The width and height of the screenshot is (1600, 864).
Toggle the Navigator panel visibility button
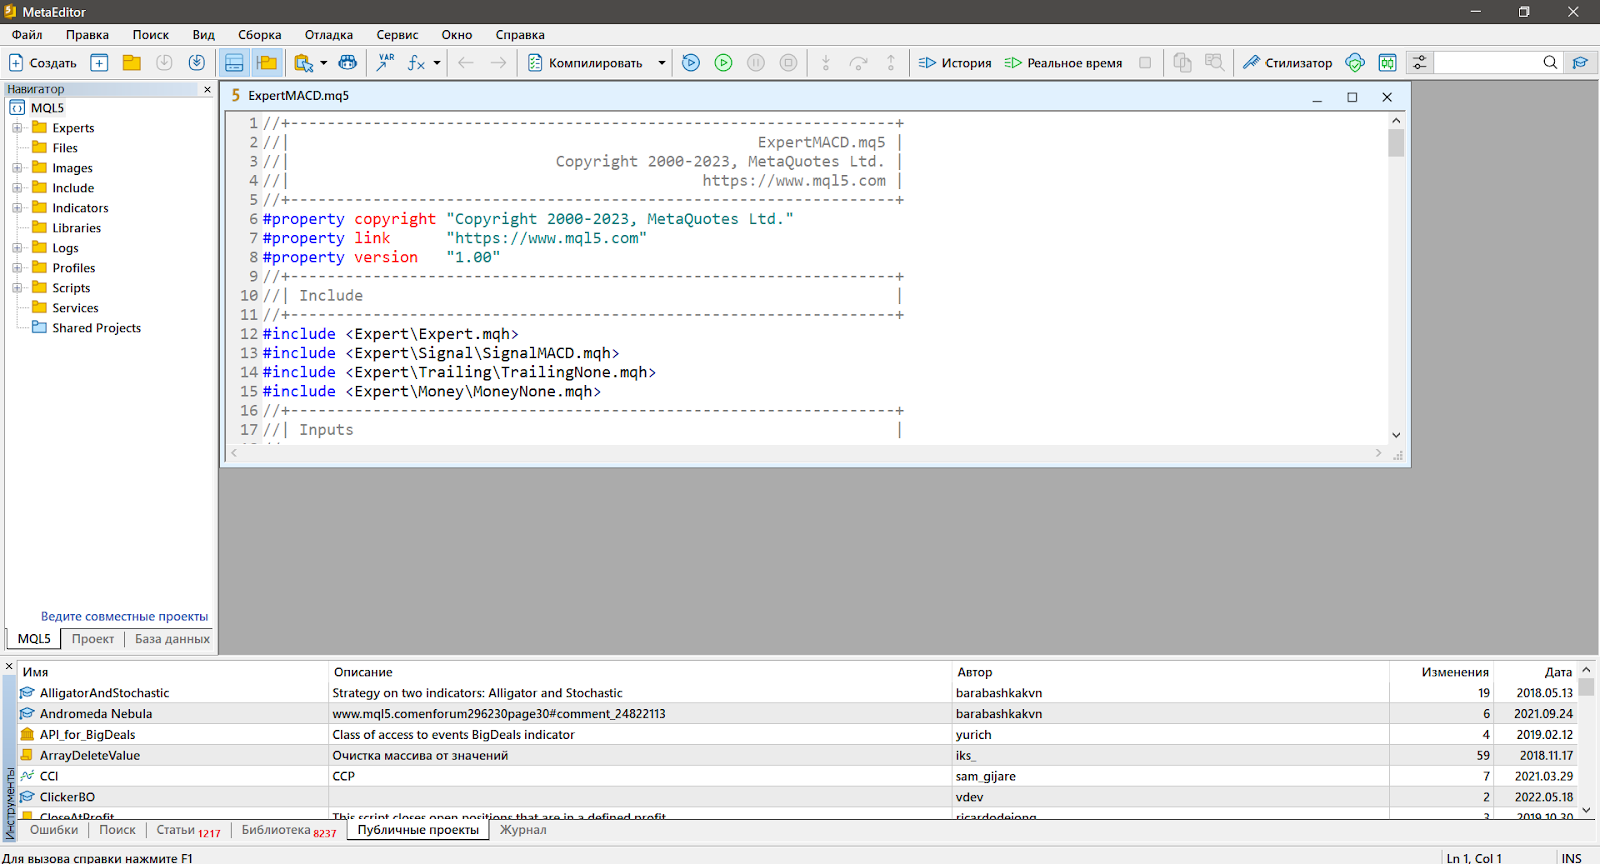click(x=267, y=63)
